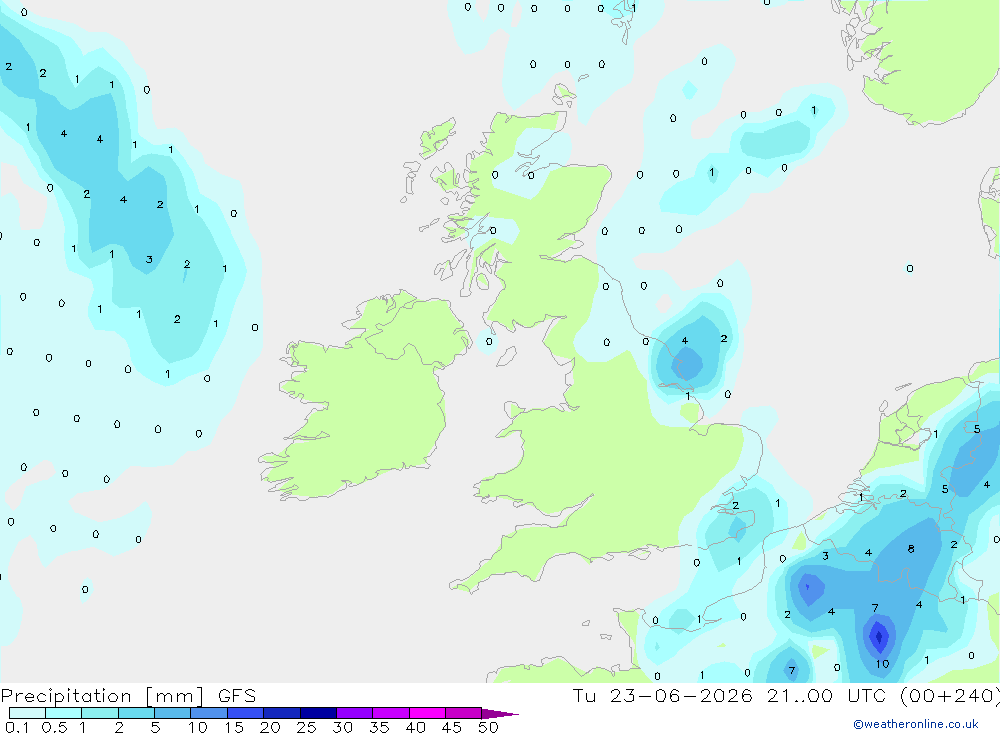Click the '(00+240)' forecast offset text
The image size is (1000, 733).
point(950,696)
